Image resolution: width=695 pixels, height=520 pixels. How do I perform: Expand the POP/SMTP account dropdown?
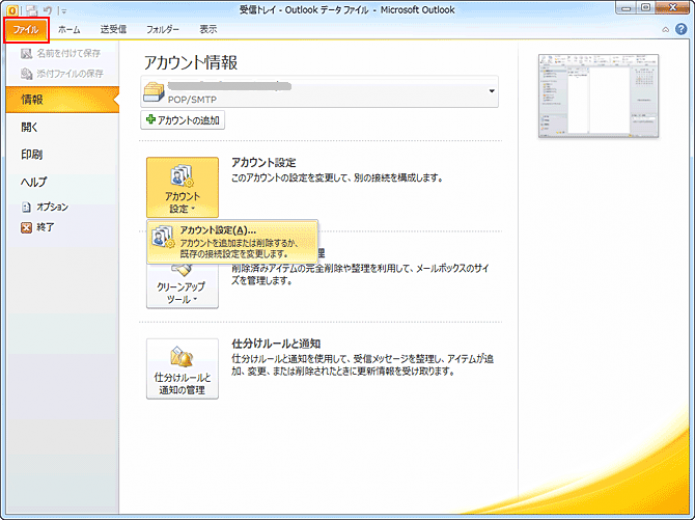(491, 93)
